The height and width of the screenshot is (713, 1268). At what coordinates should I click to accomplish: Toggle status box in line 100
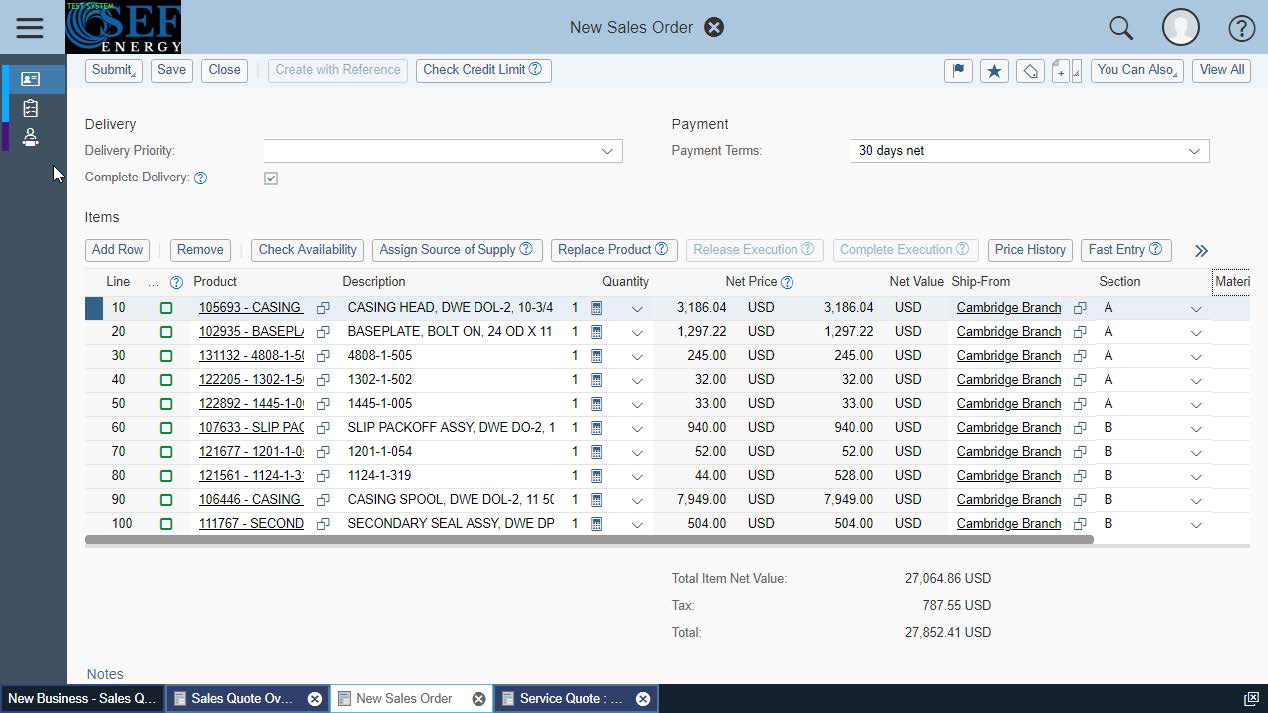(166, 524)
